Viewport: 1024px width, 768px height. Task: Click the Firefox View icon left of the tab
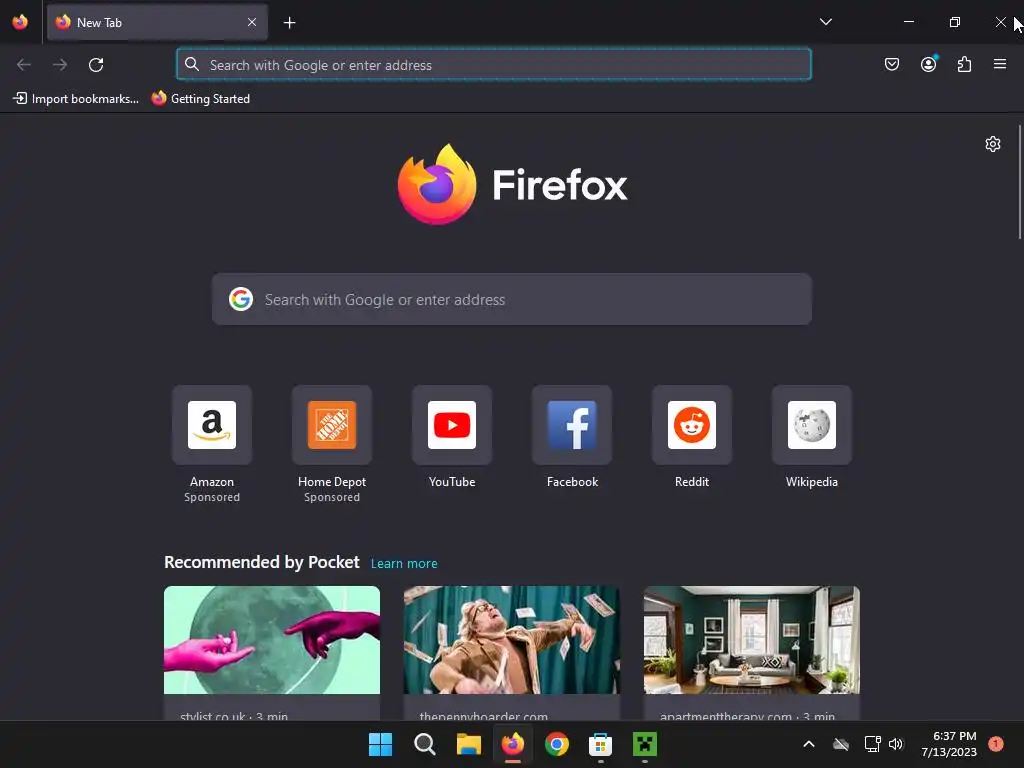20,22
